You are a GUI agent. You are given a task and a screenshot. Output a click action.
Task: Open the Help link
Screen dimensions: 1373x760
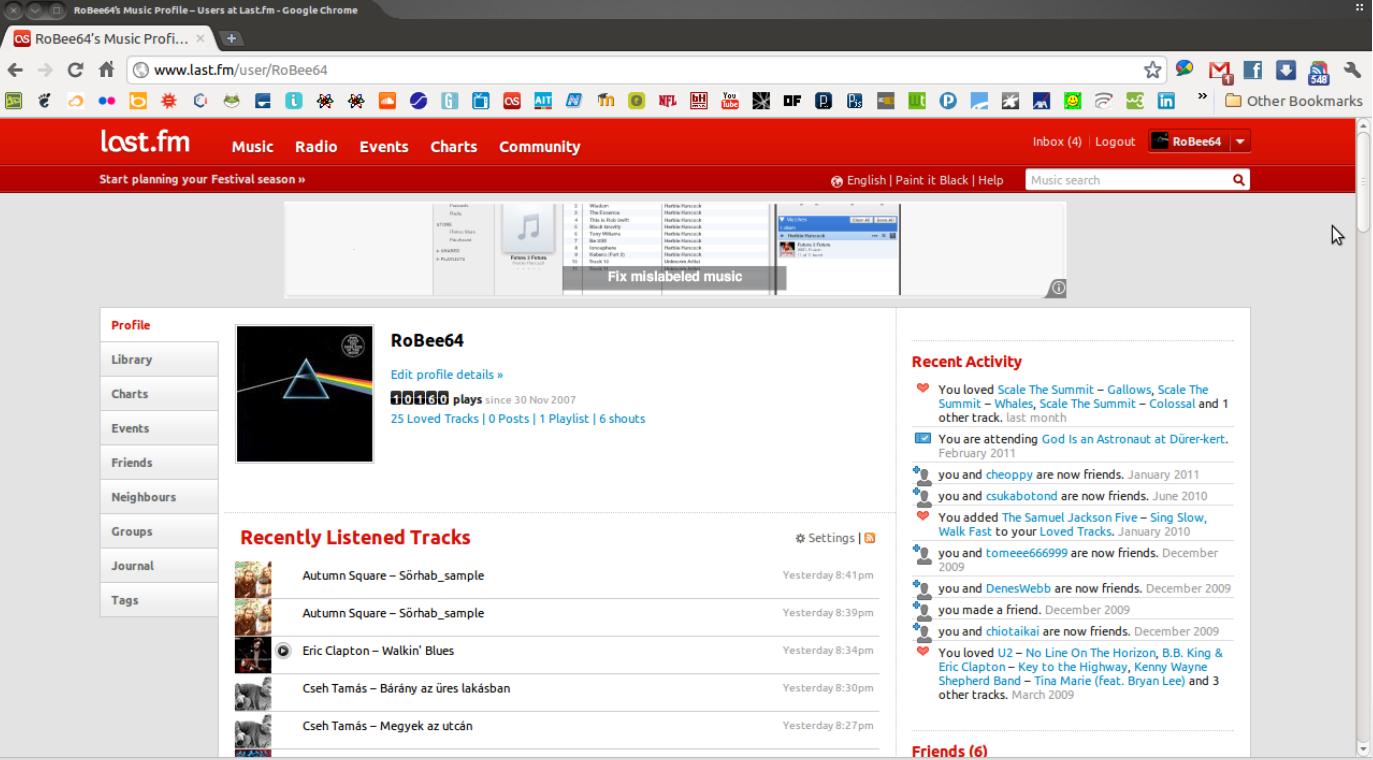click(x=991, y=180)
